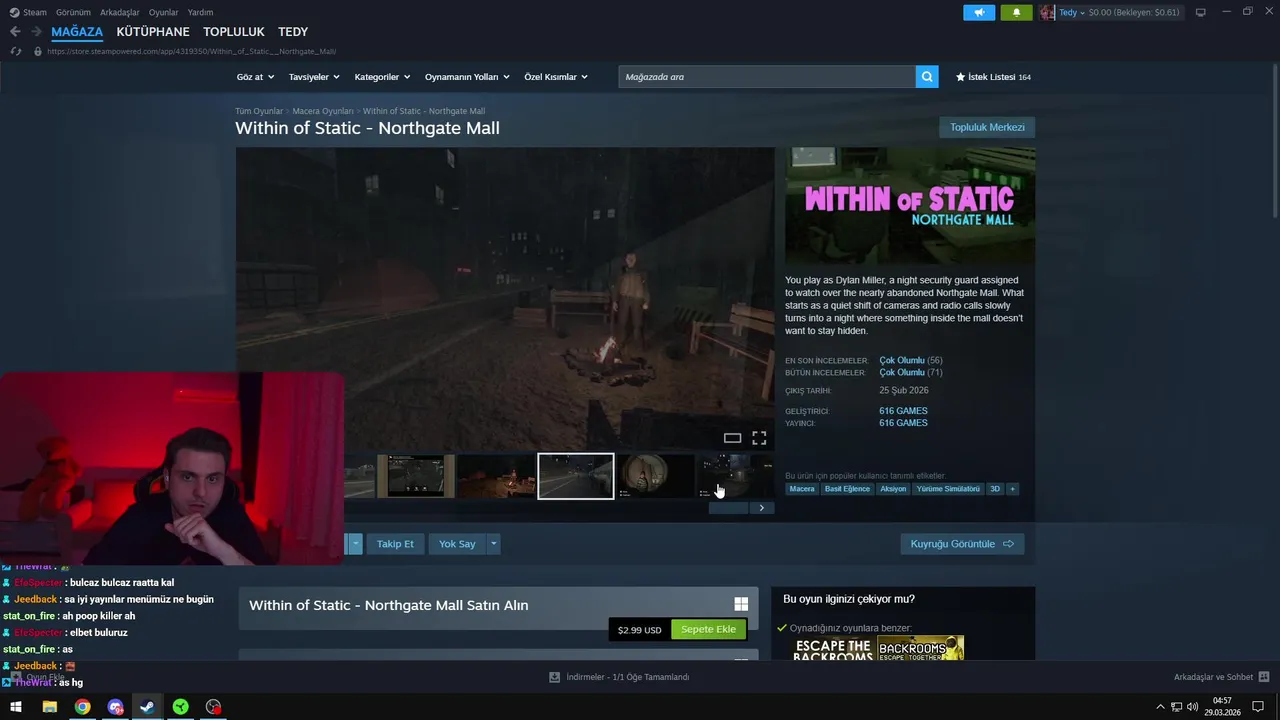Go back with the left arrow
The height and width of the screenshot is (720, 1280).
15,32
